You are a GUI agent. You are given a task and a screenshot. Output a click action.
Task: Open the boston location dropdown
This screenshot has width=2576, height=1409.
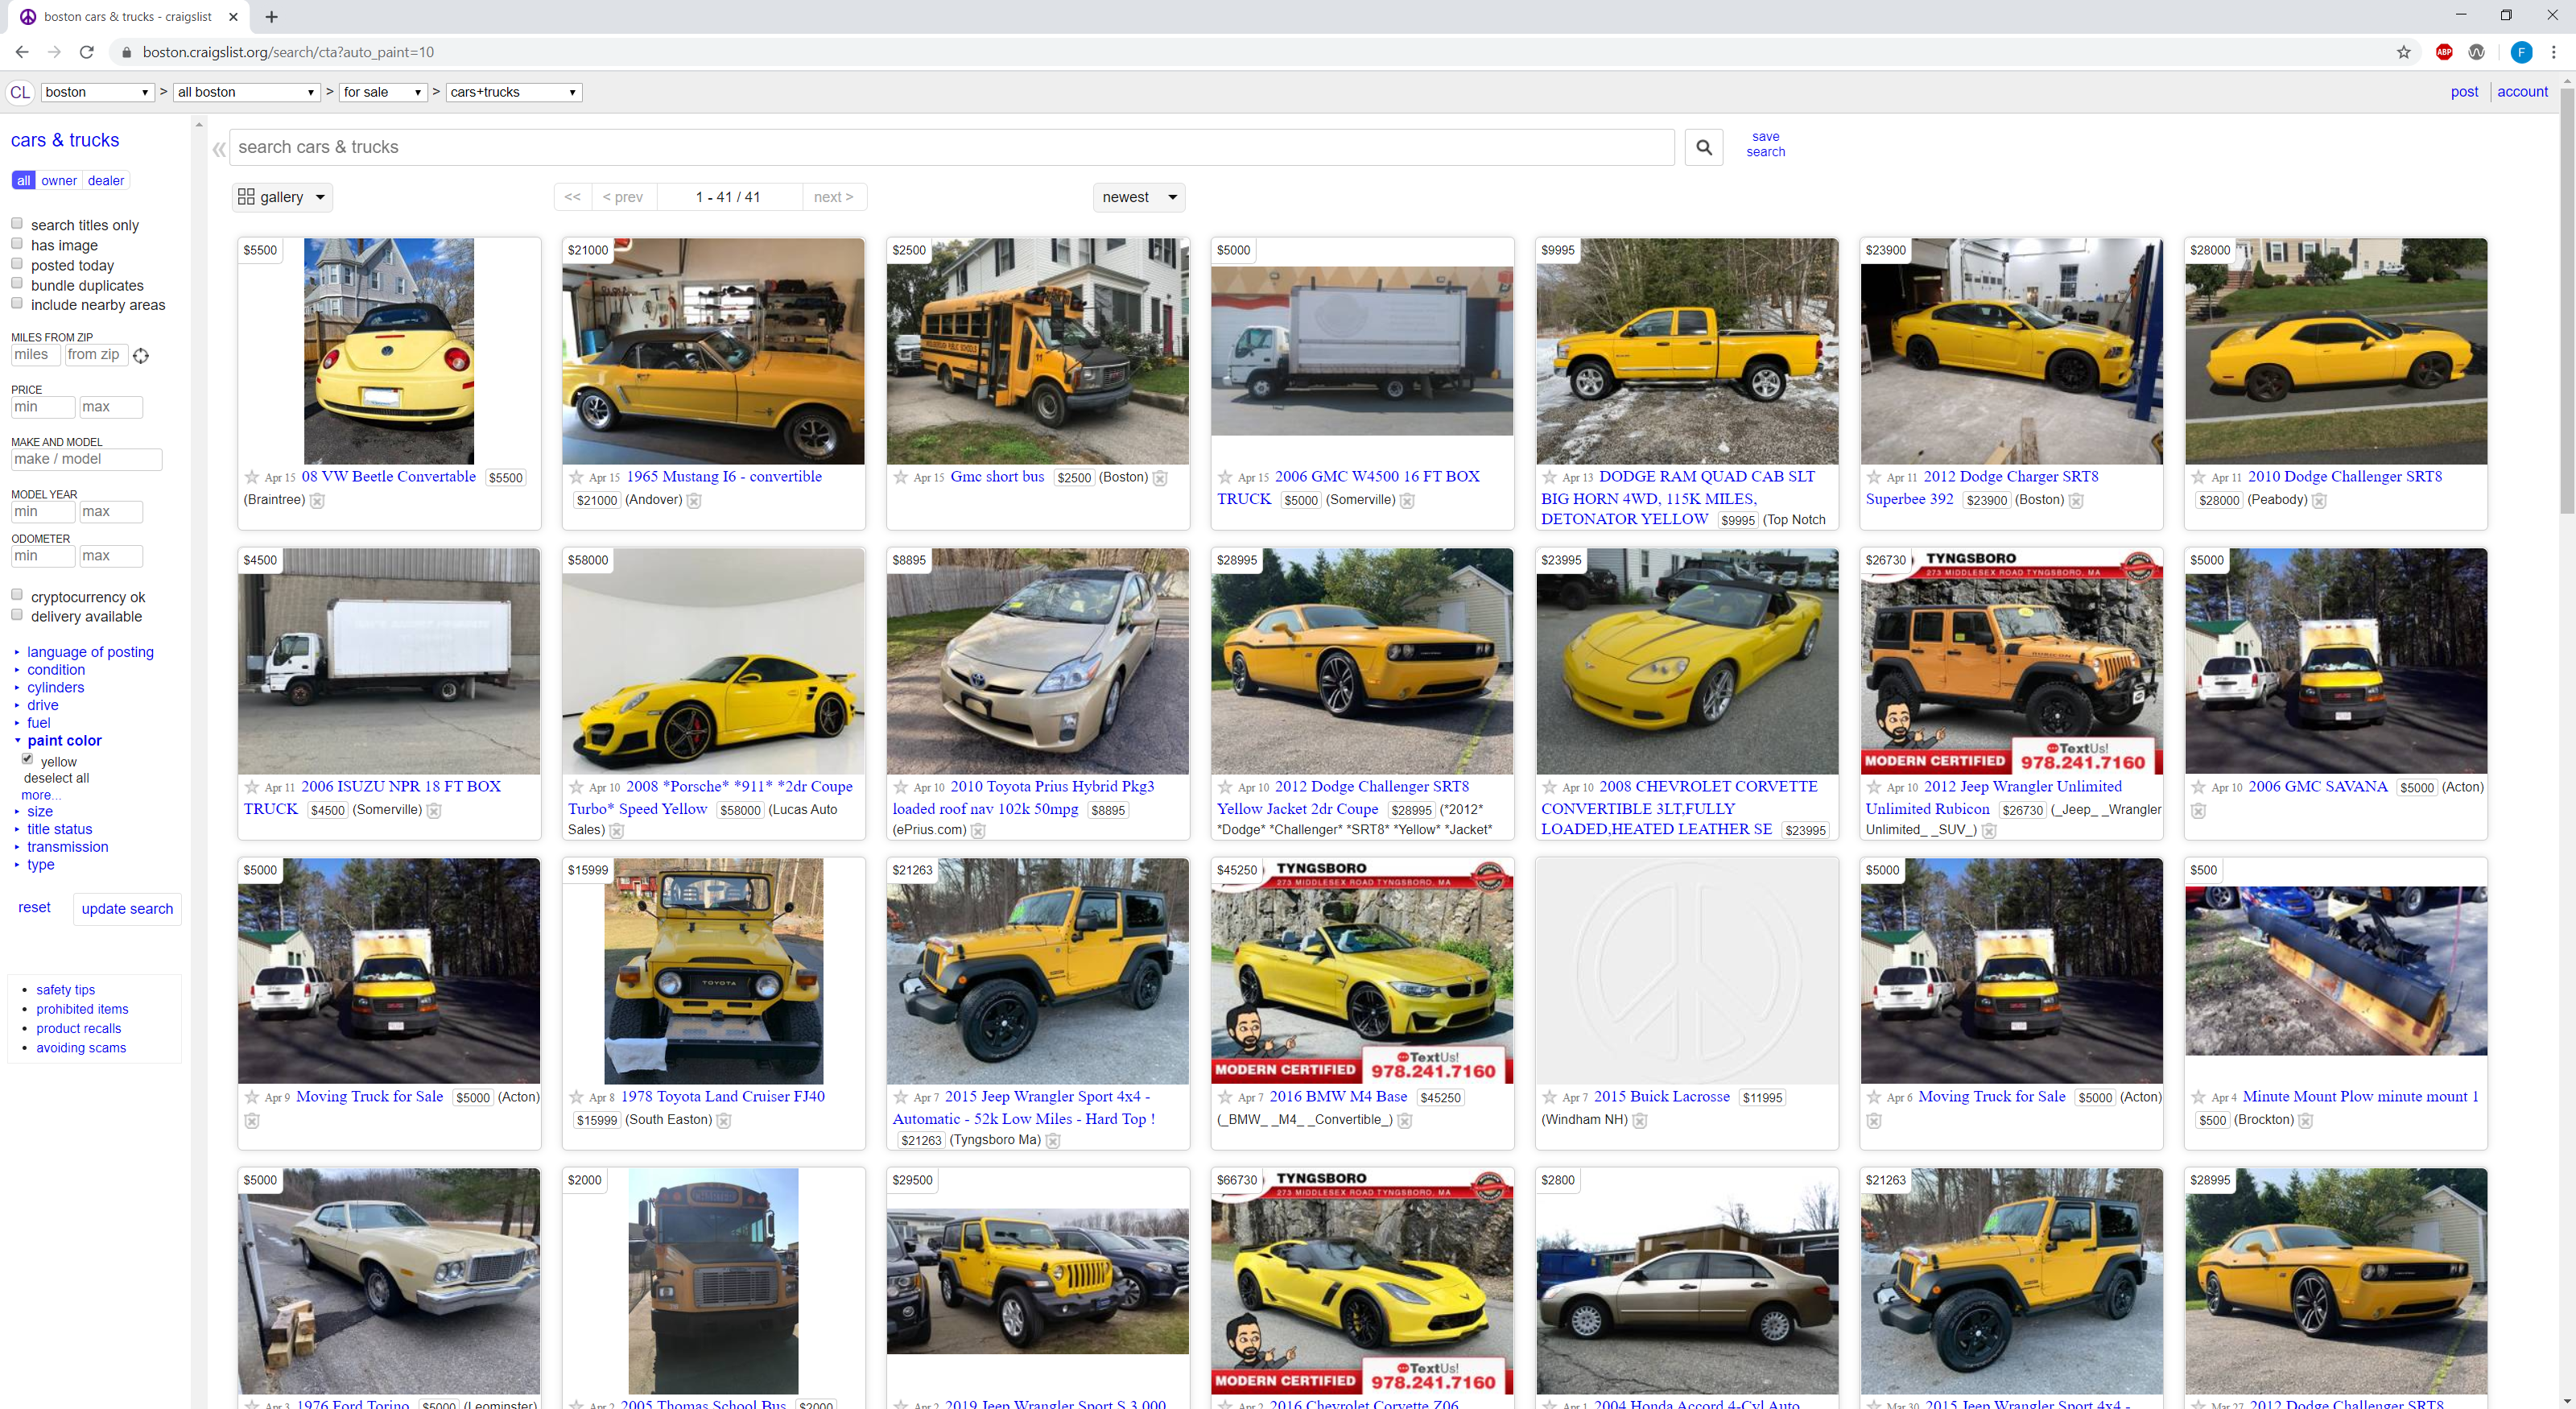pos(97,92)
